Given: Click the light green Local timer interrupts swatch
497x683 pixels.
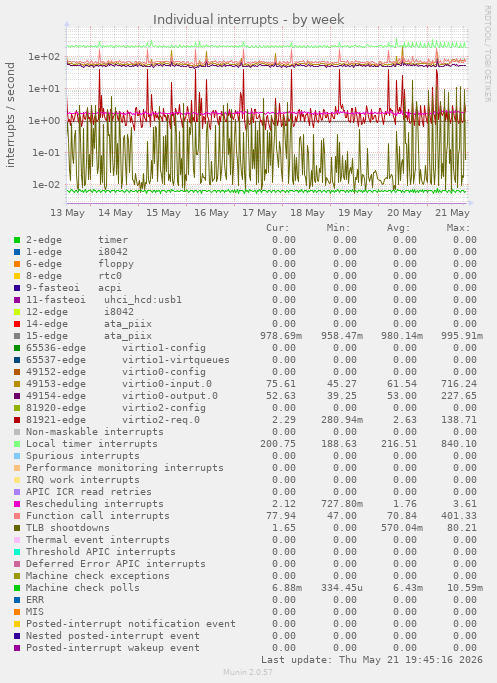Looking at the screenshot, I should [17, 444].
